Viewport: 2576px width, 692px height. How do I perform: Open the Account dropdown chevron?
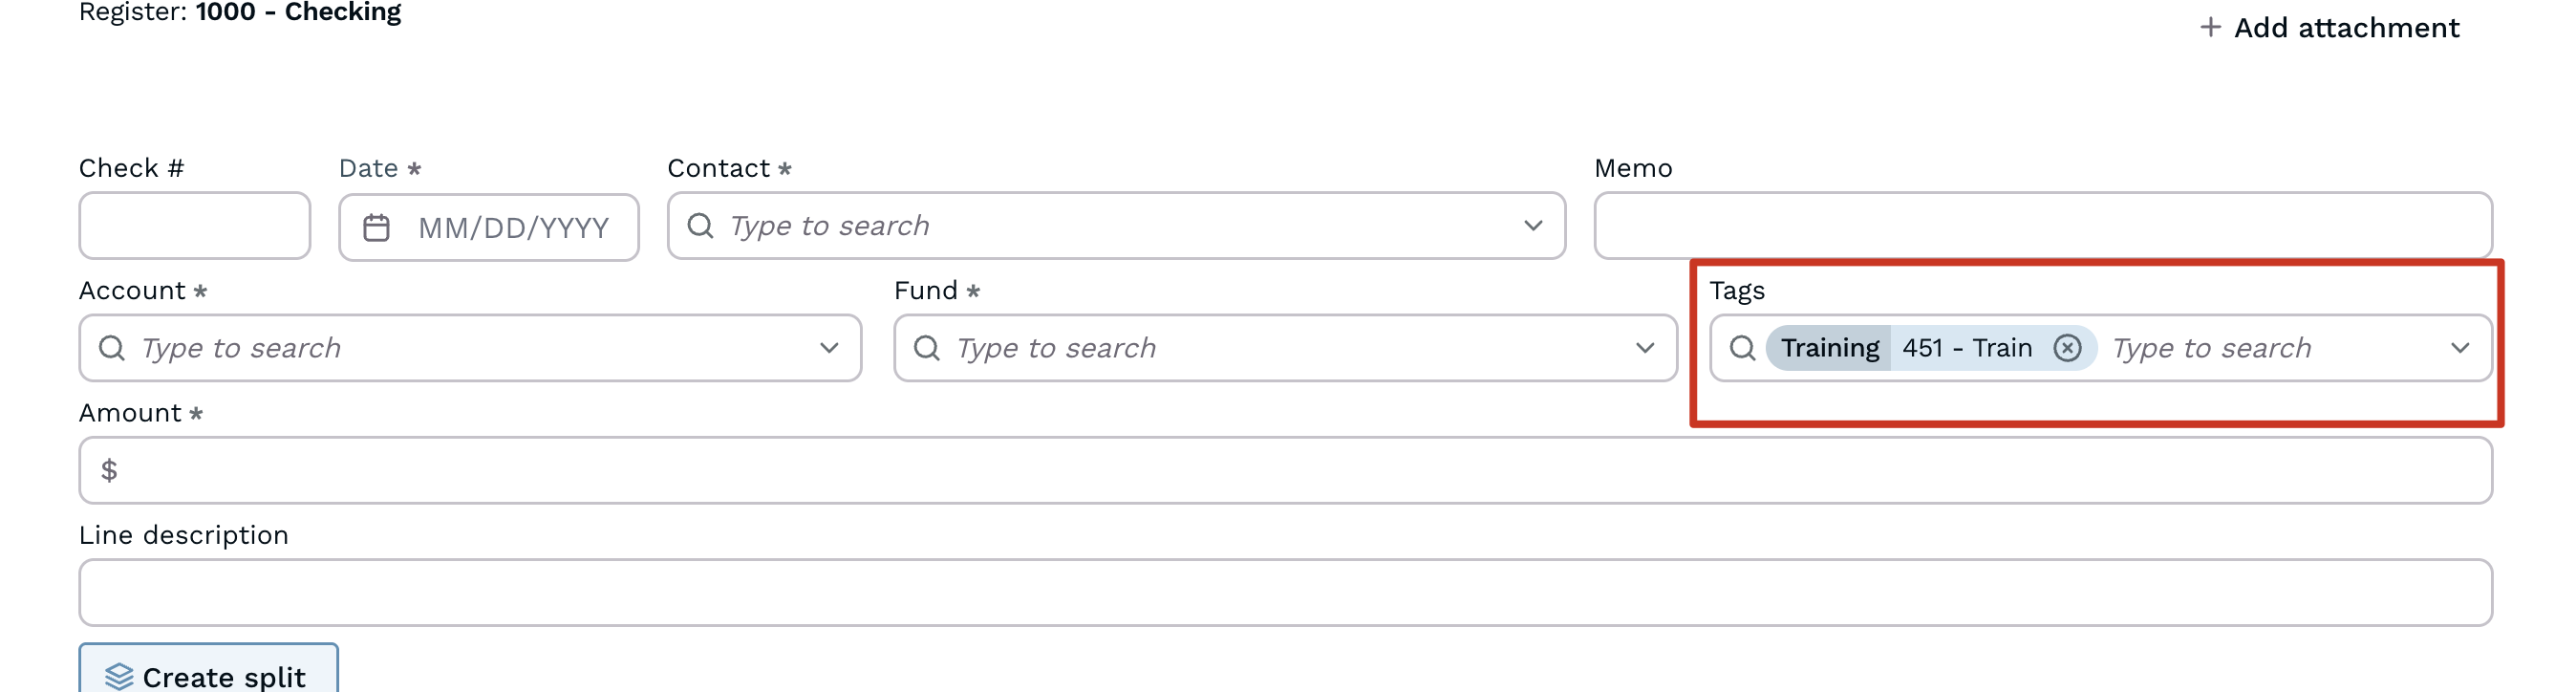[828, 348]
